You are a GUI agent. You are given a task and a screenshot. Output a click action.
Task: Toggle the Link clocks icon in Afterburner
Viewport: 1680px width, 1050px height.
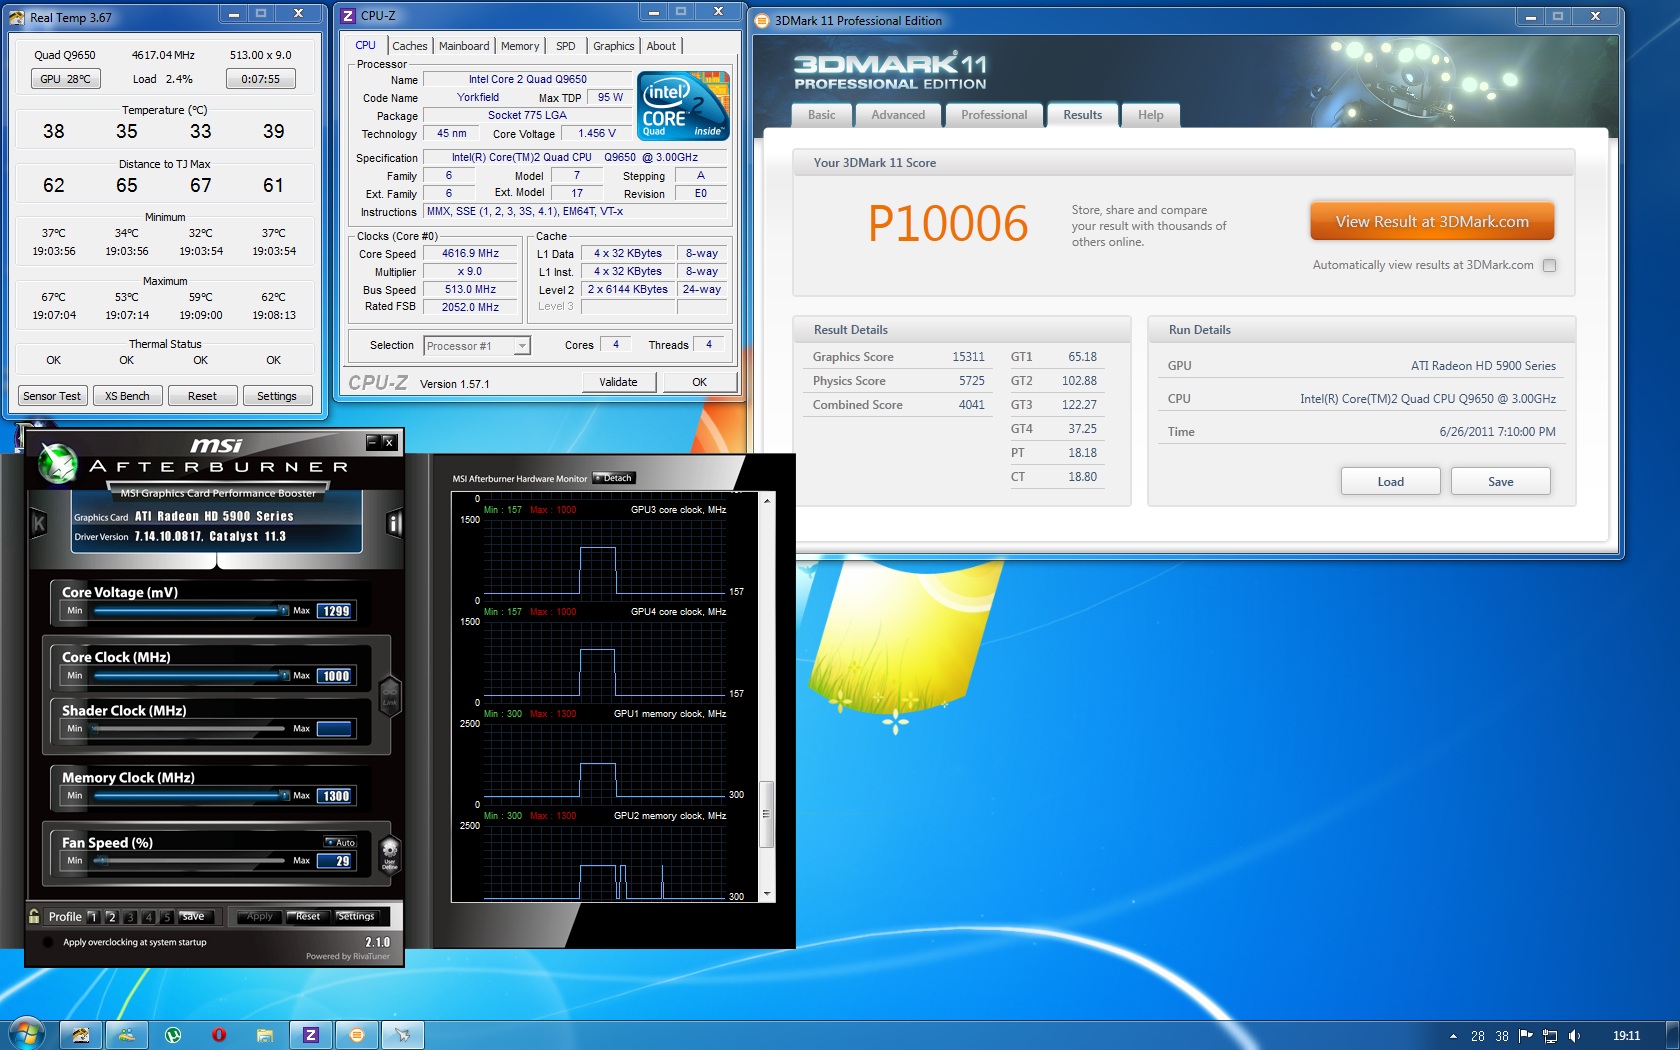[390, 694]
